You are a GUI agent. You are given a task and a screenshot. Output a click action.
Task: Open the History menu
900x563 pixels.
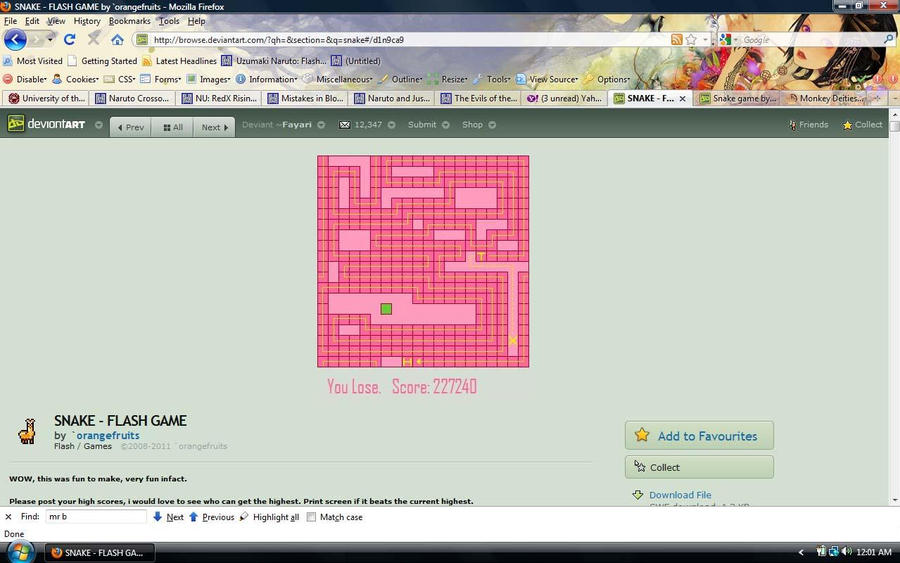(x=87, y=21)
